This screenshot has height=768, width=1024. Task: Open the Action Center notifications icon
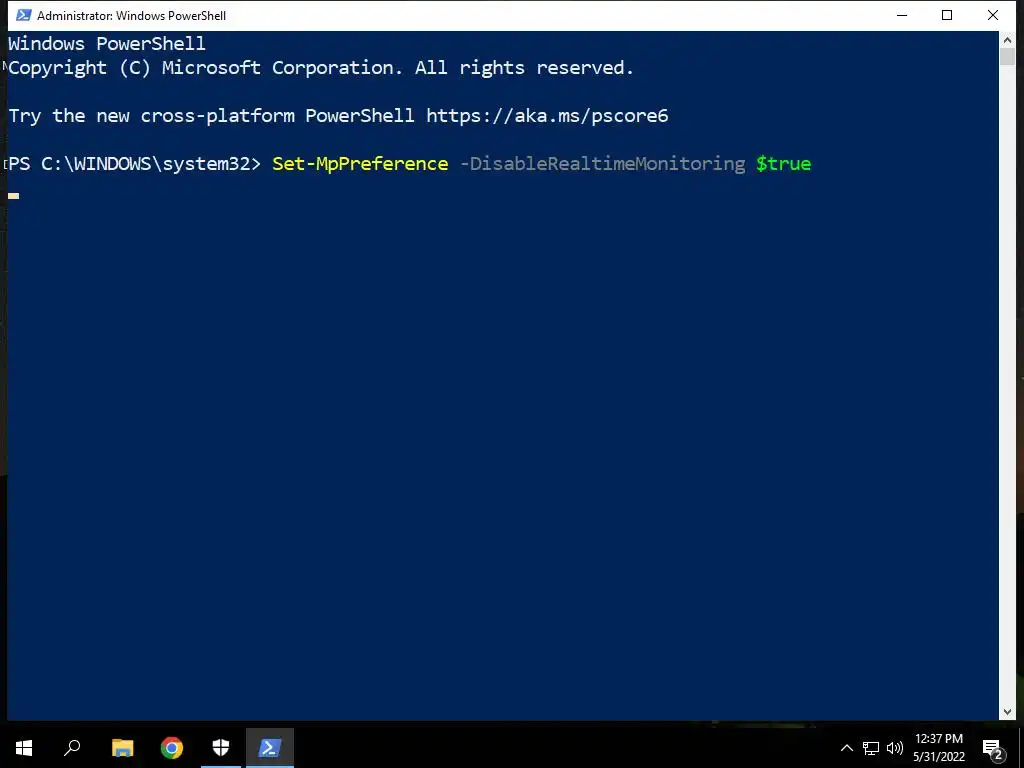[x=993, y=749]
